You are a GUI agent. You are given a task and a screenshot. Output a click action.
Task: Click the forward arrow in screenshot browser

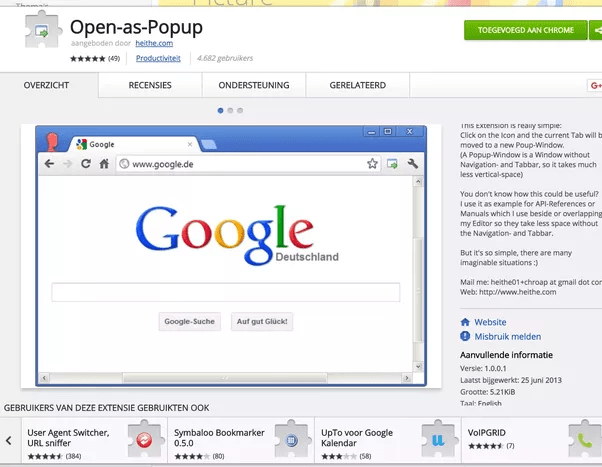pos(68,164)
